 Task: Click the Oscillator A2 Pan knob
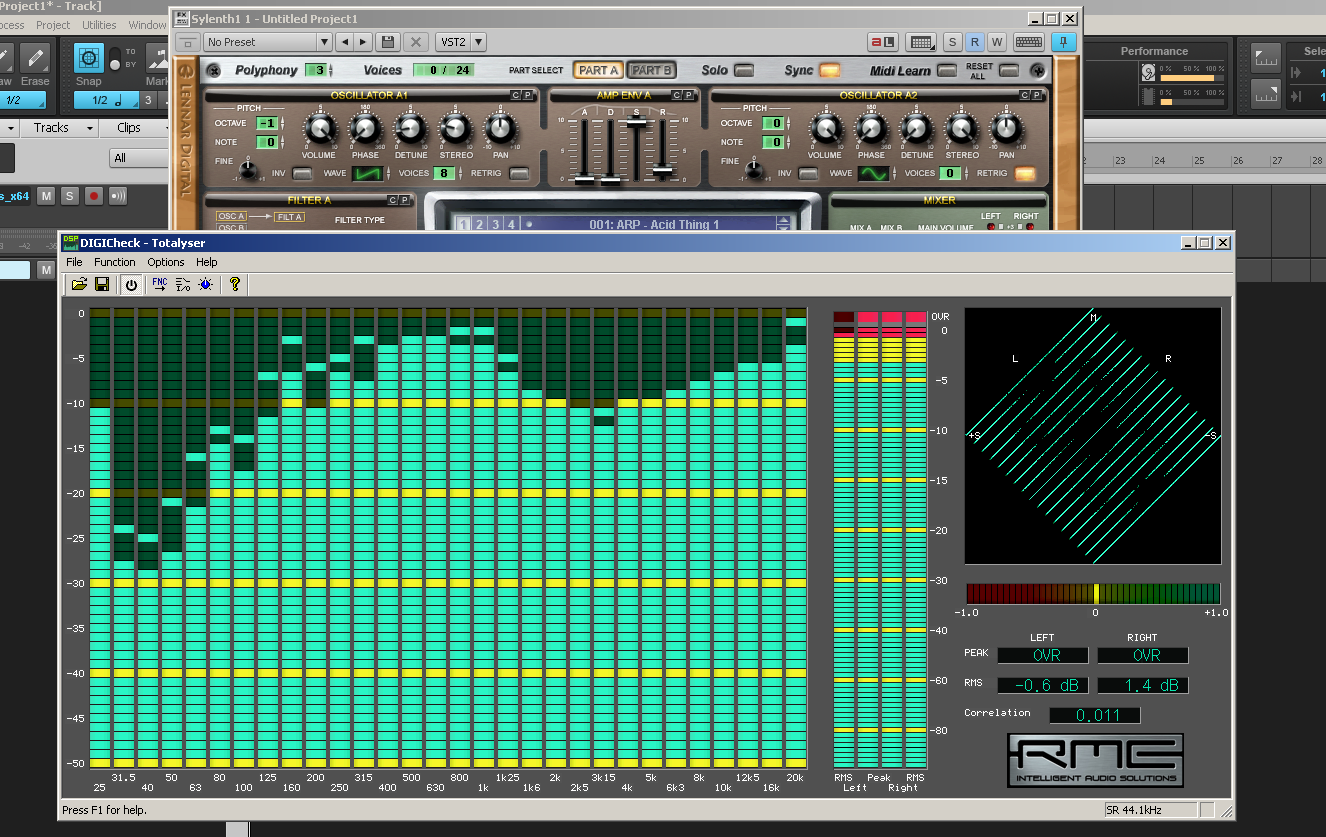pos(1006,128)
